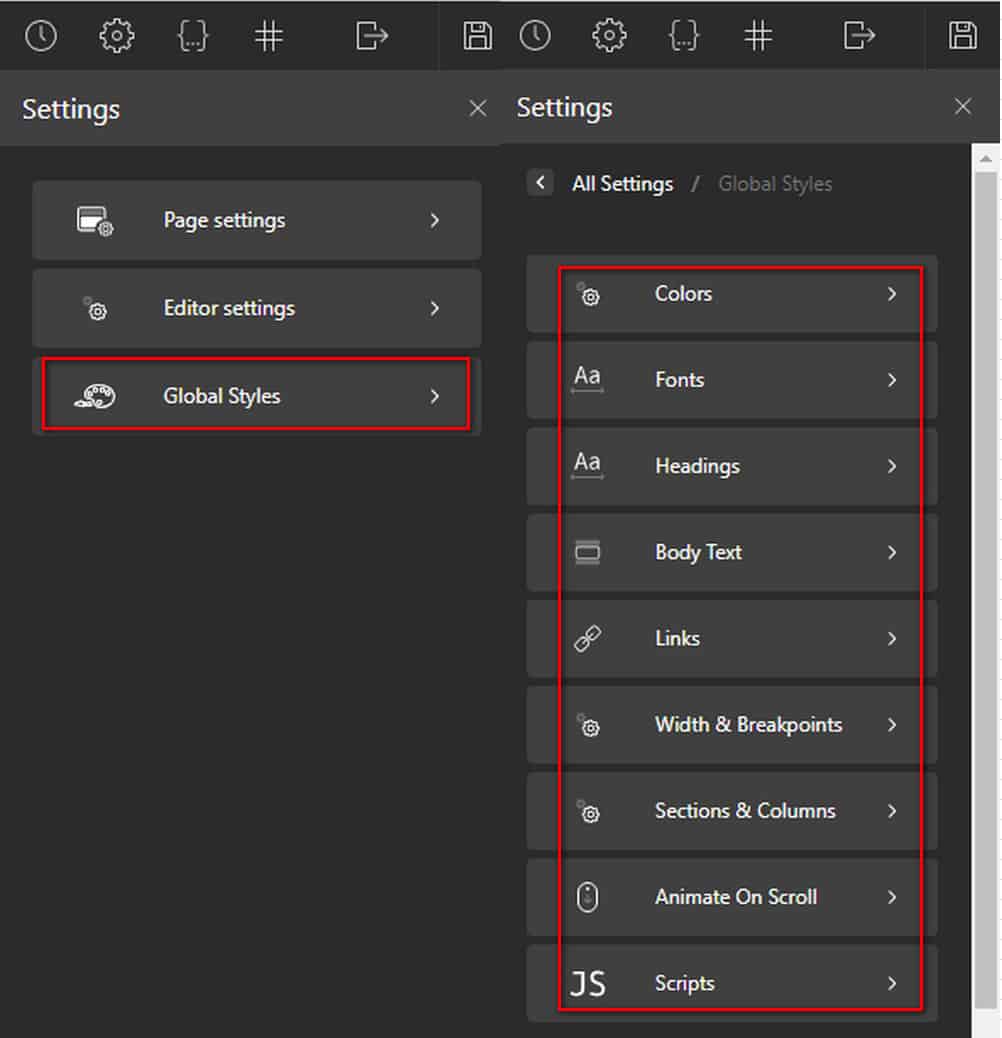Open the Global Styles menu item
Screen dimensions: 1002x1038
tap(257, 396)
